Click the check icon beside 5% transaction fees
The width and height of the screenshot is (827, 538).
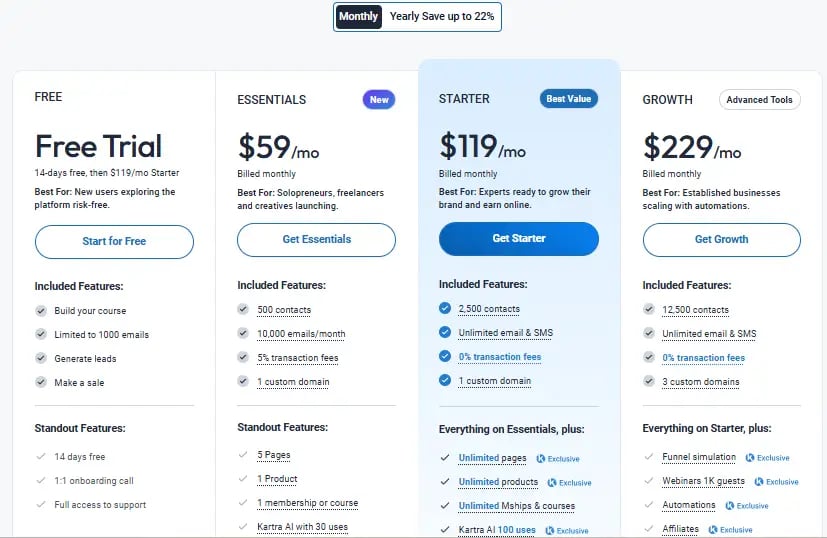pos(243,358)
